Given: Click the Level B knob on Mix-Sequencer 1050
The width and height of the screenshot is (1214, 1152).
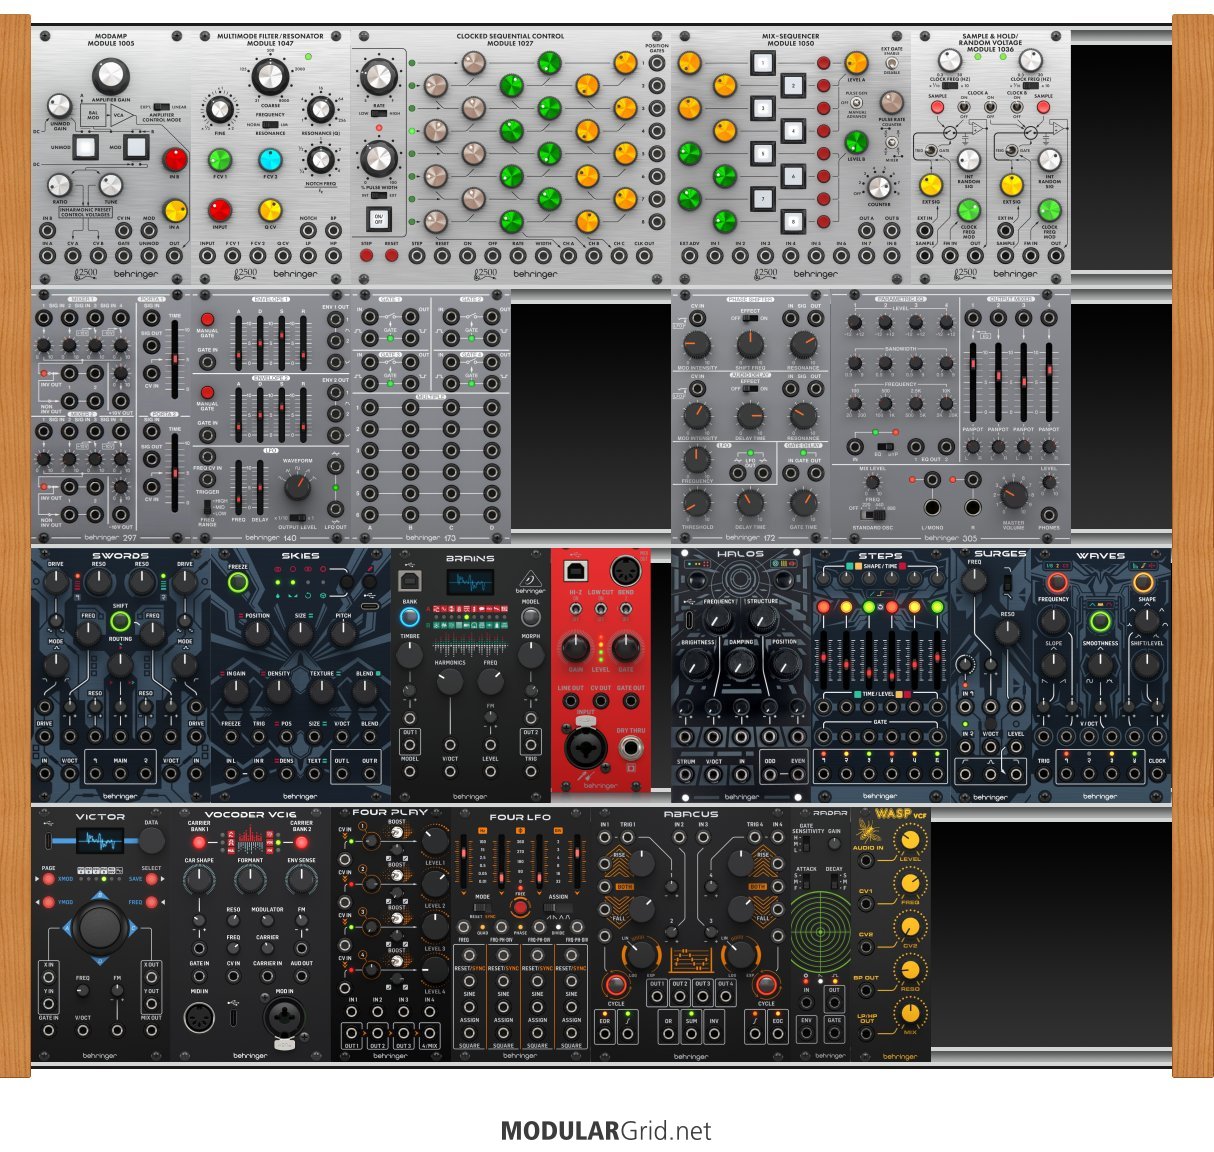Looking at the screenshot, I should pyautogui.click(x=856, y=141).
